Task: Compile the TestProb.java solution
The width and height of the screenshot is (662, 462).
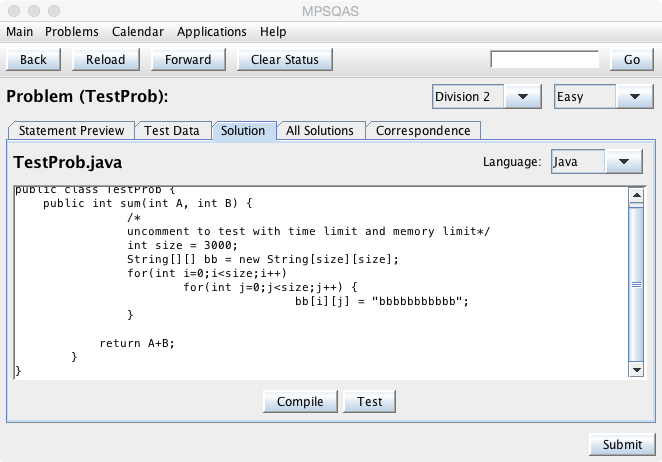Action: tap(300, 402)
